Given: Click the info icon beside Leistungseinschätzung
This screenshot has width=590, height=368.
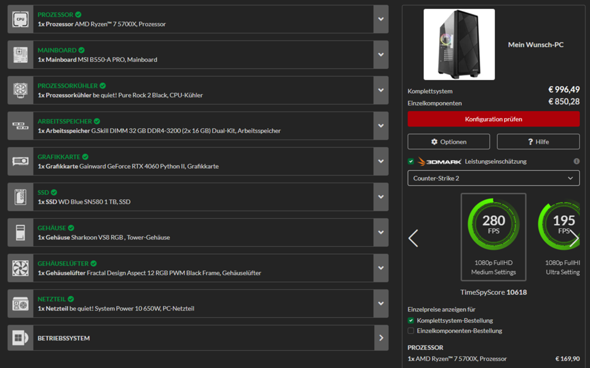Looking at the screenshot, I should [576, 161].
